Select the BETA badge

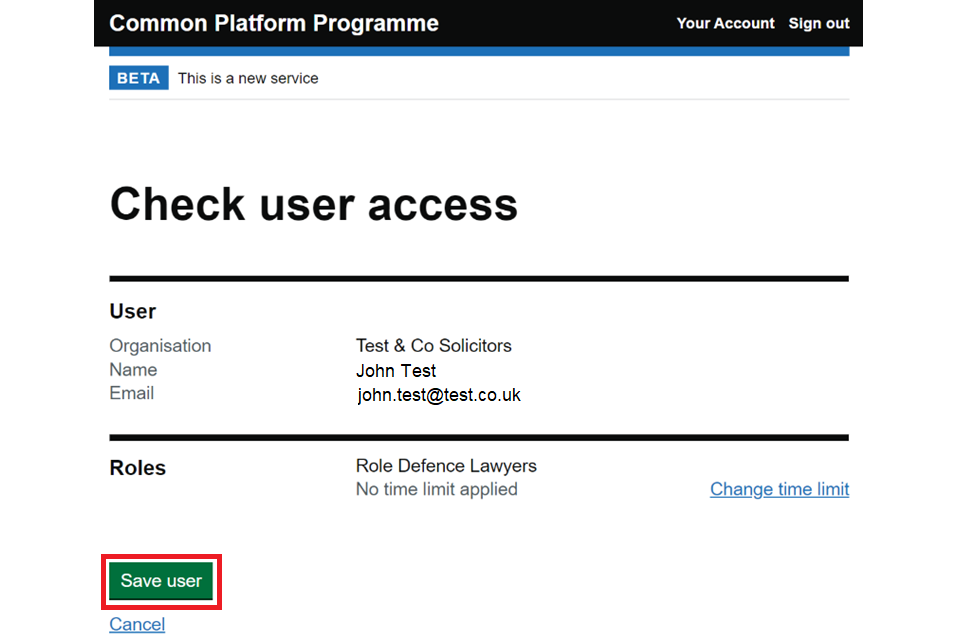[138, 77]
